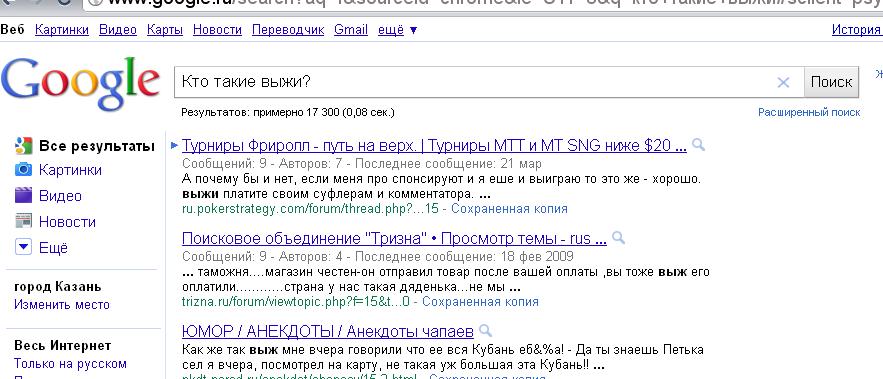Click the Google logo
The height and width of the screenshot is (379, 883).
[80, 84]
